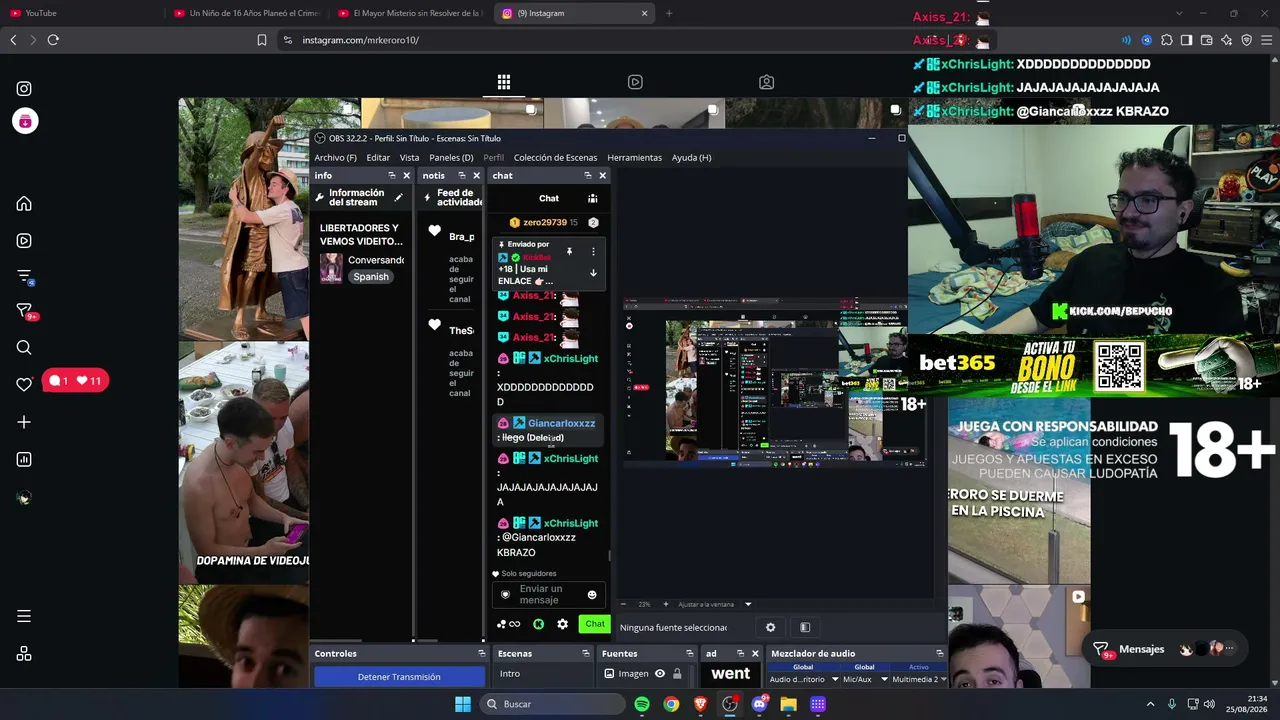1280x720 pixels.
Task: Unpin the pinned KickBot message
Action: (x=569, y=251)
